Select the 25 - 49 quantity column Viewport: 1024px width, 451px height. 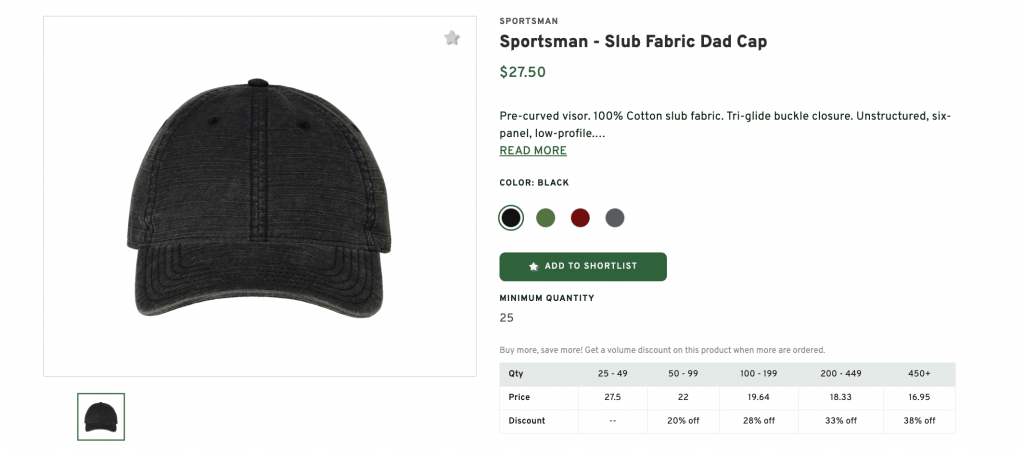(x=613, y=374)
